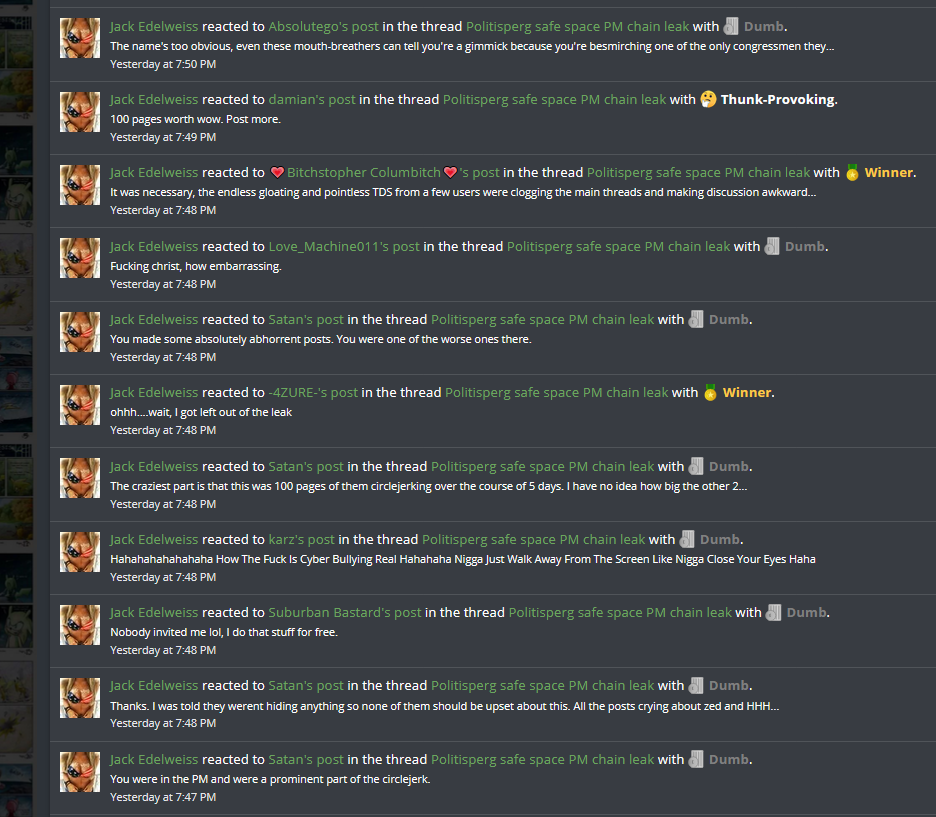This screenshot has height=817, width=936.
Task: Open karz's post link
Action: tap(301, 539)
